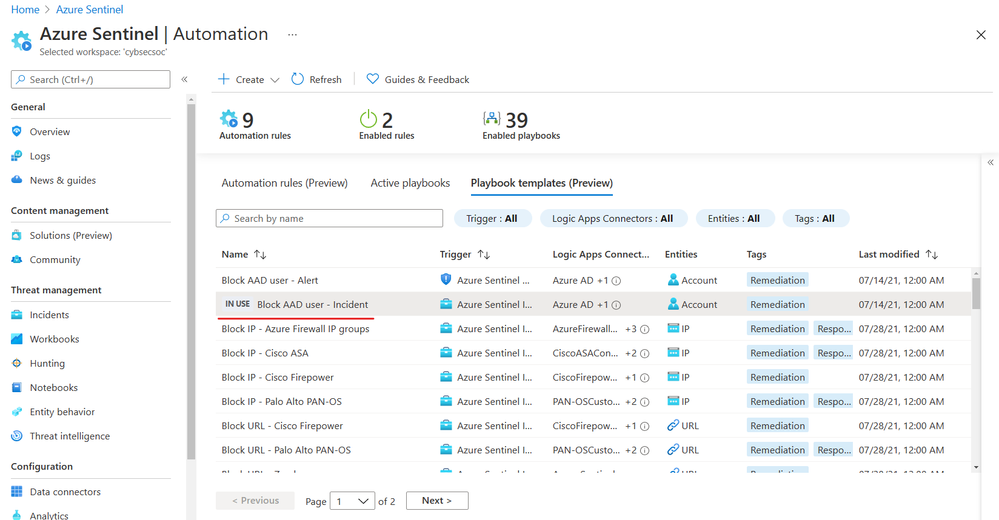Viewport: 999px width, 520px height.
Task: Select Block AAD user - Alert template
Action: click(x=270, y=280)
